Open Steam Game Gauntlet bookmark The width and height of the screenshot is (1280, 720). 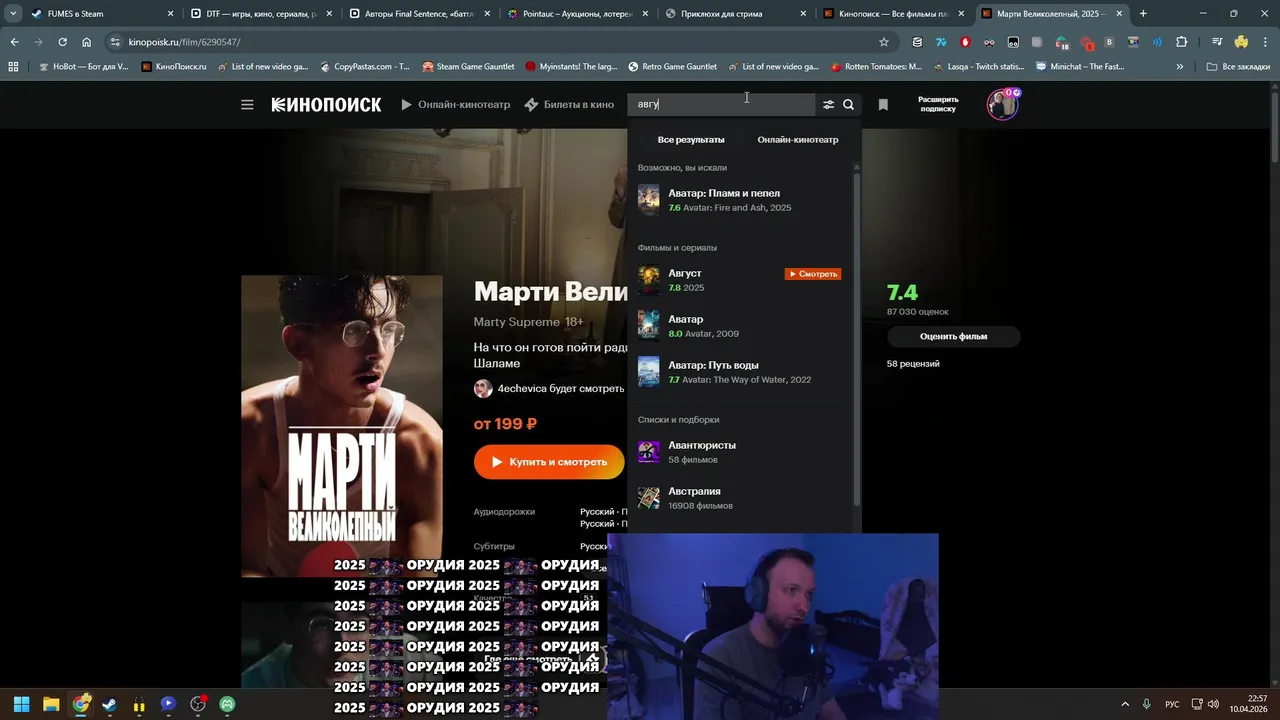(x=468, y=67)
